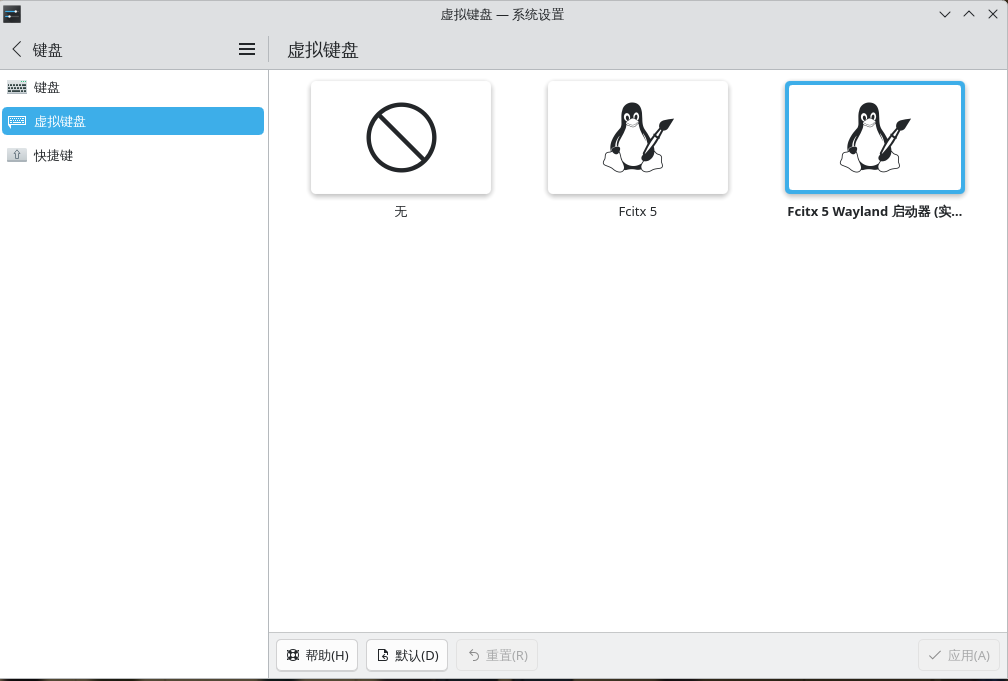Click the 默认(D) defaults button

coord(407,655)
